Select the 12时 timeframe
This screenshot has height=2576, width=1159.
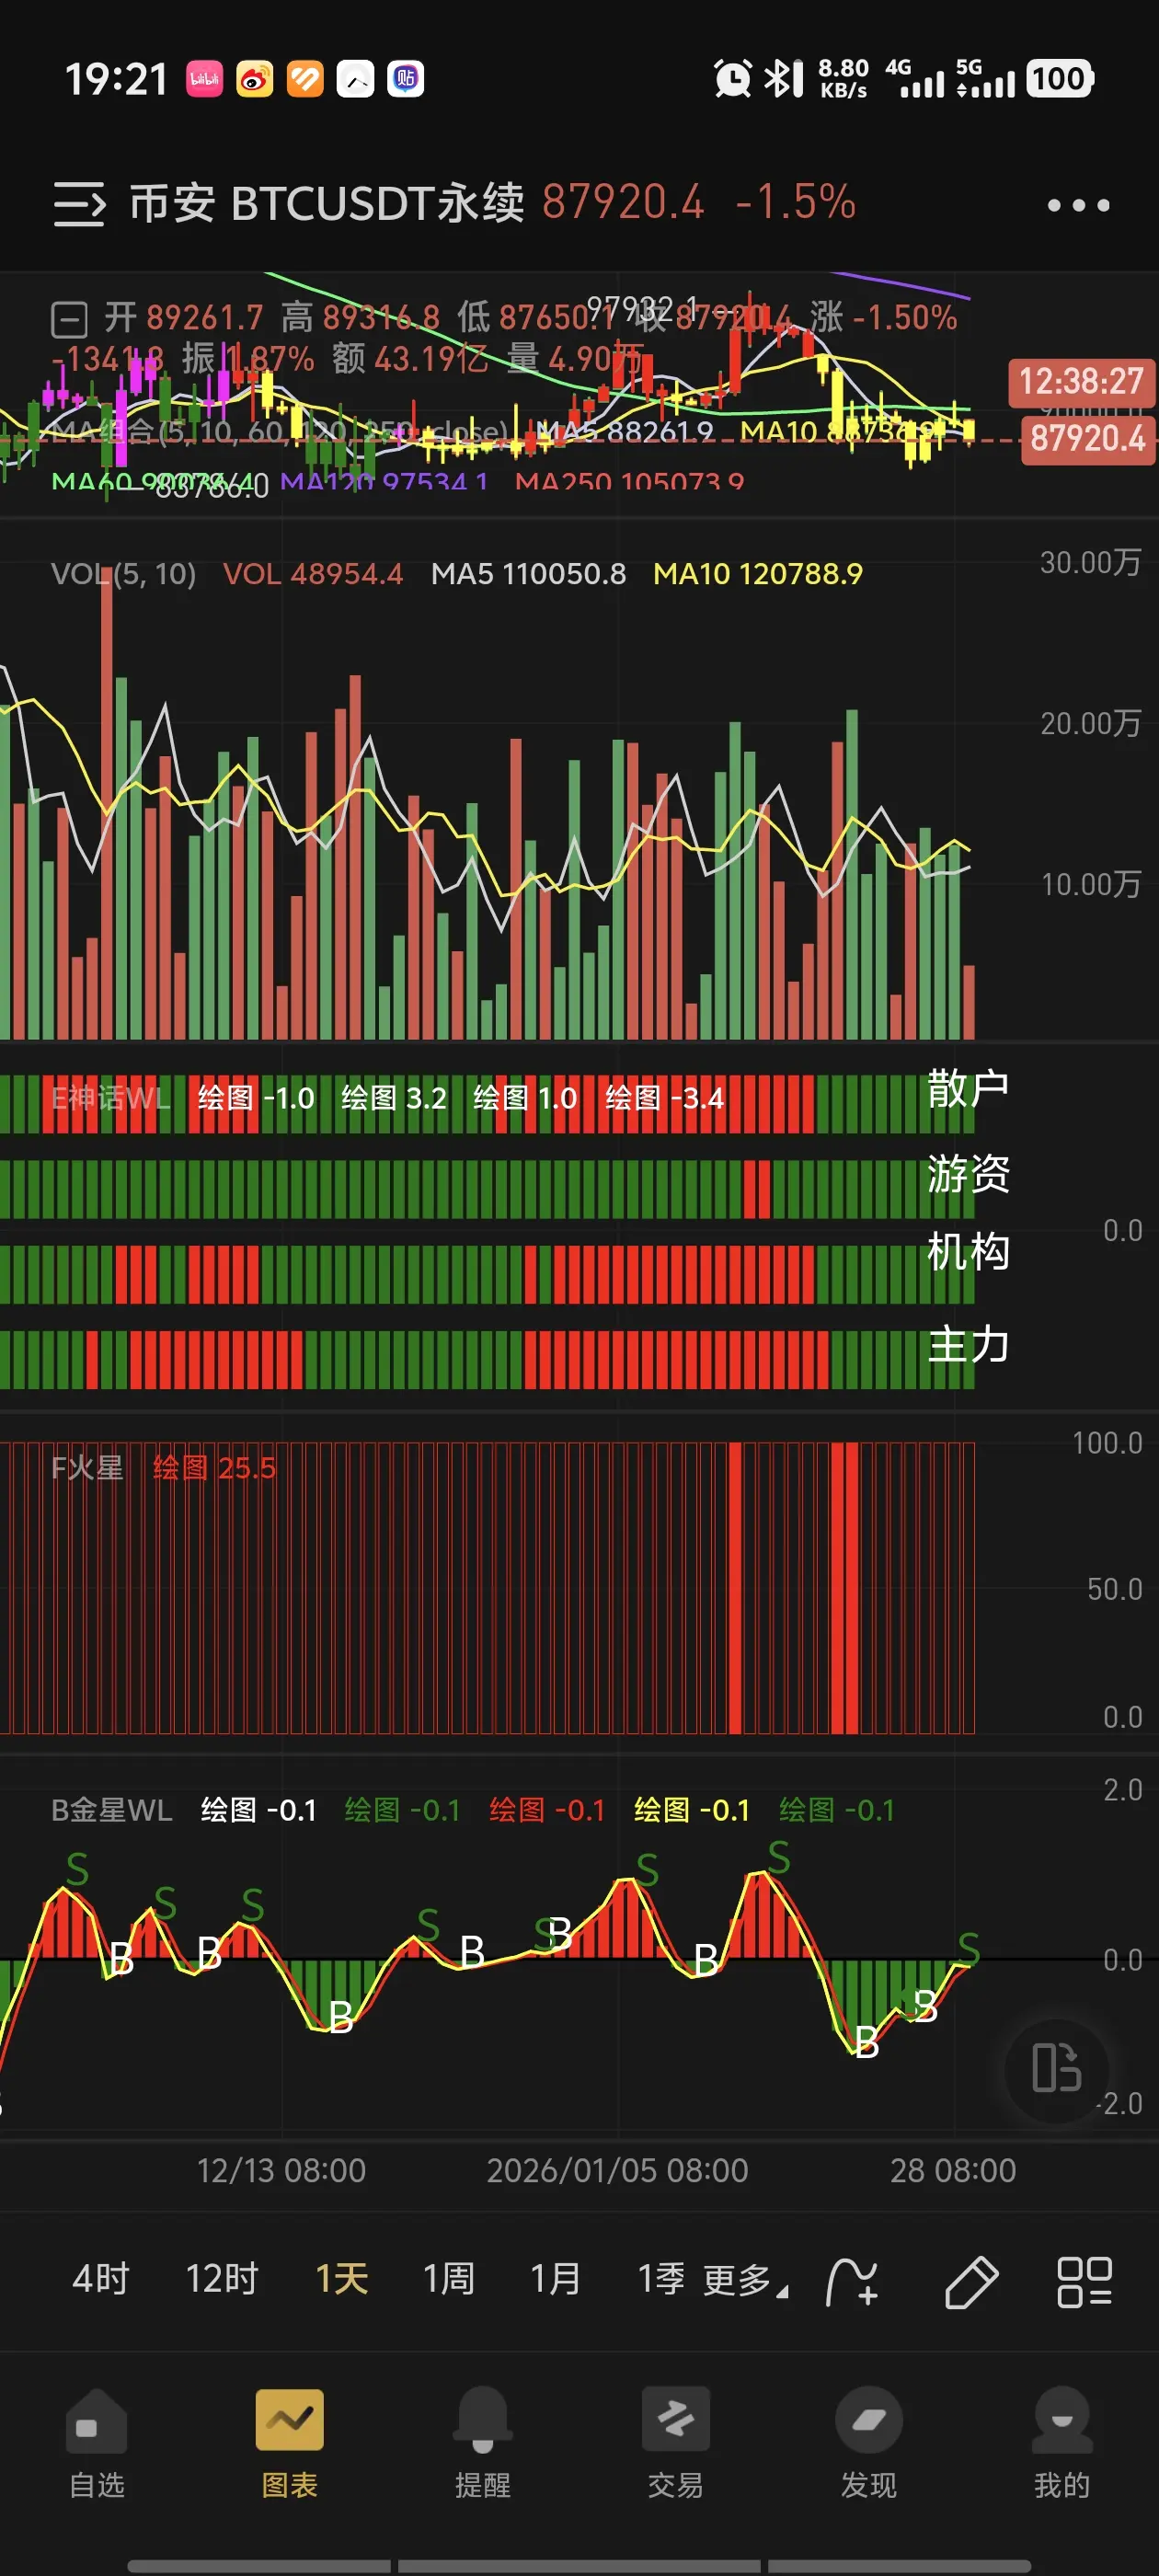pos(221,2279)
